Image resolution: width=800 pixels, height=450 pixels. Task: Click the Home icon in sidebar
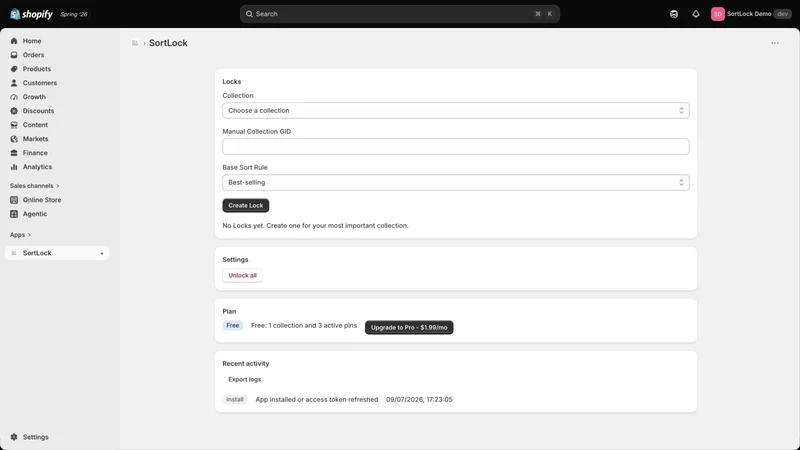pyautogui.click(x=14, y=41)
